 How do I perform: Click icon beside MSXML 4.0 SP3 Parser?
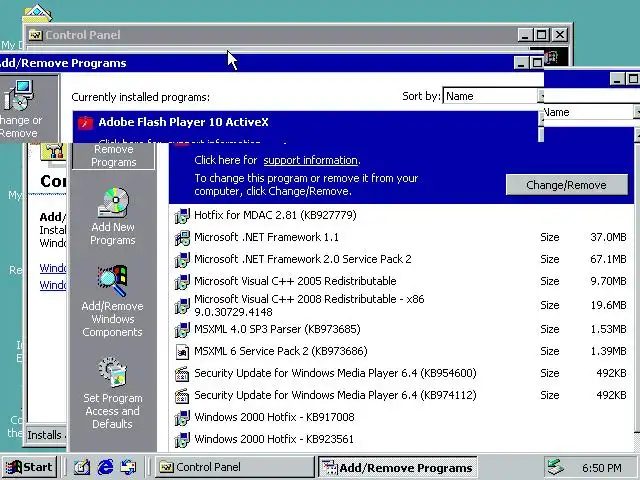(182, 330)
